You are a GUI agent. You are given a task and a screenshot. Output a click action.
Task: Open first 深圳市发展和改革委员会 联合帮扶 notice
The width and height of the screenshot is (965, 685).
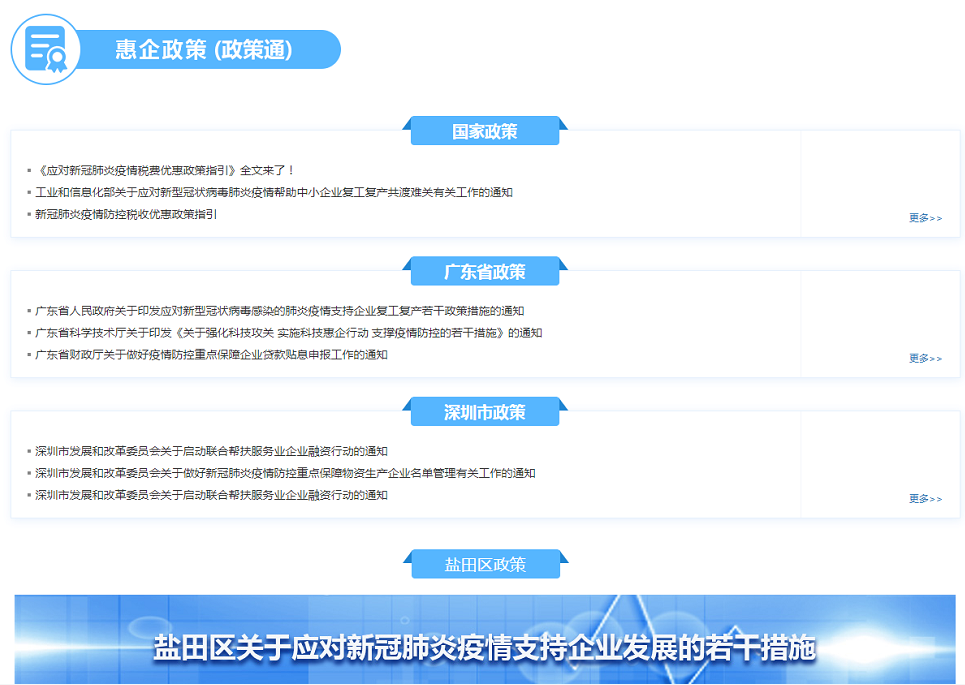[x=211, y=451]
